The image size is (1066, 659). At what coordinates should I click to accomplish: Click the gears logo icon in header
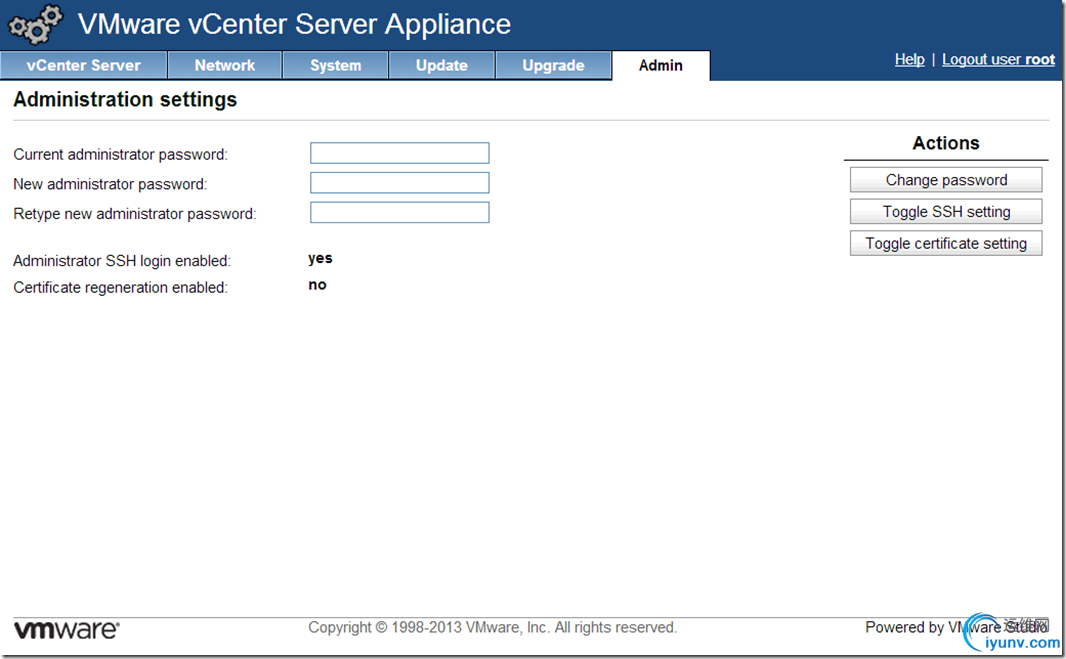point(36,25)
